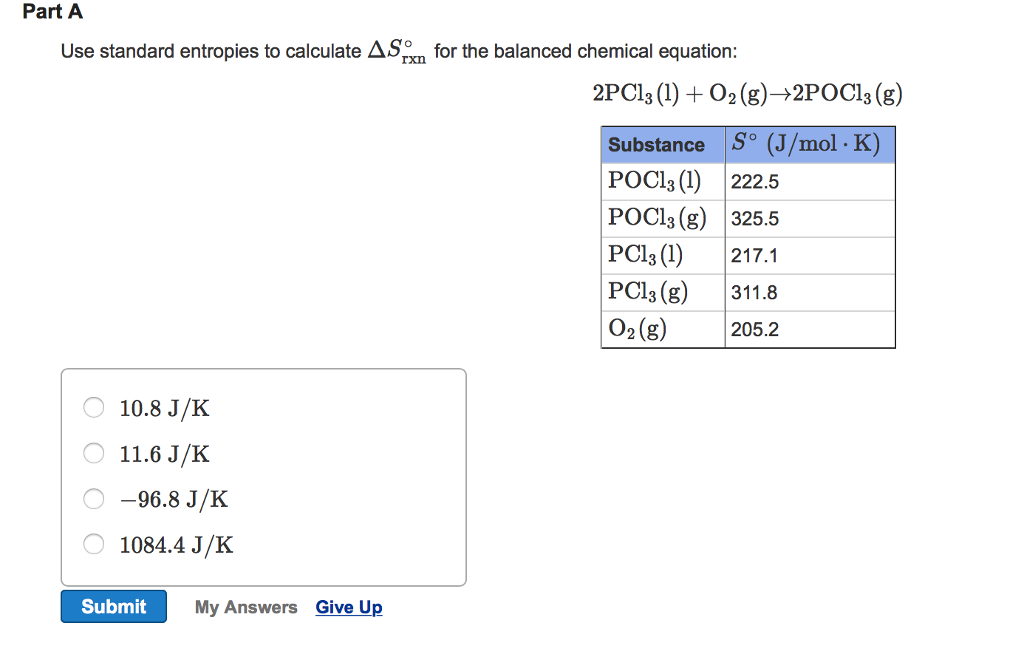
Task: Click the entropy value 217.1
Action: 748,255
